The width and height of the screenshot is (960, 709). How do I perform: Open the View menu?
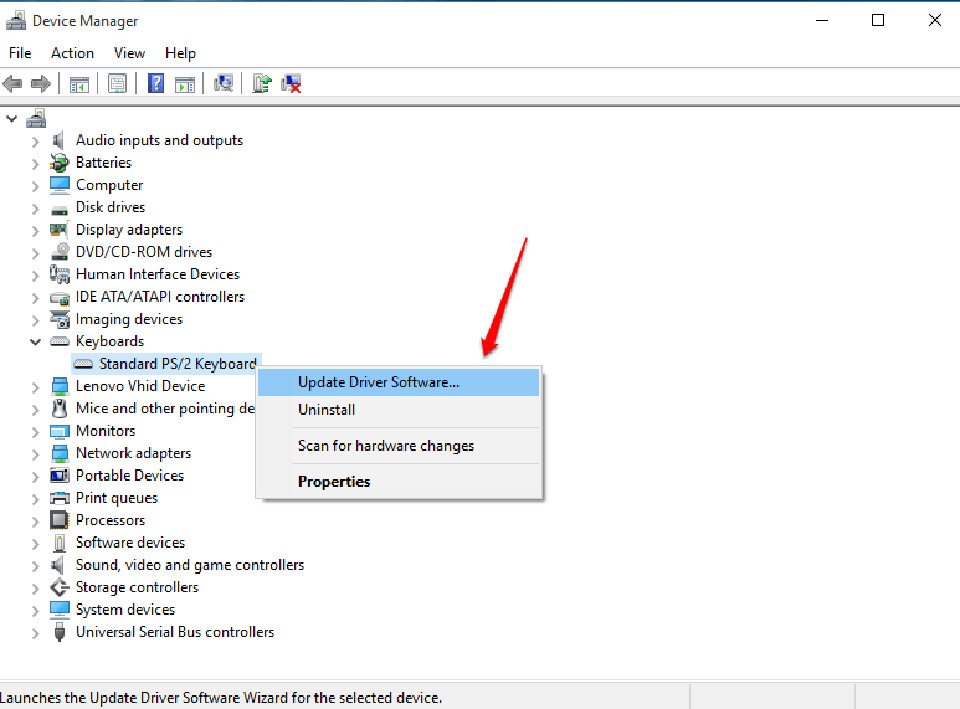click(x=129, y=53)
